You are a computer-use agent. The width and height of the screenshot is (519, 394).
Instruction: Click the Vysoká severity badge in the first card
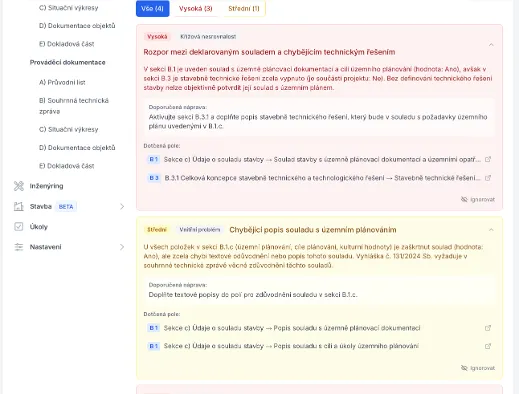157,37
